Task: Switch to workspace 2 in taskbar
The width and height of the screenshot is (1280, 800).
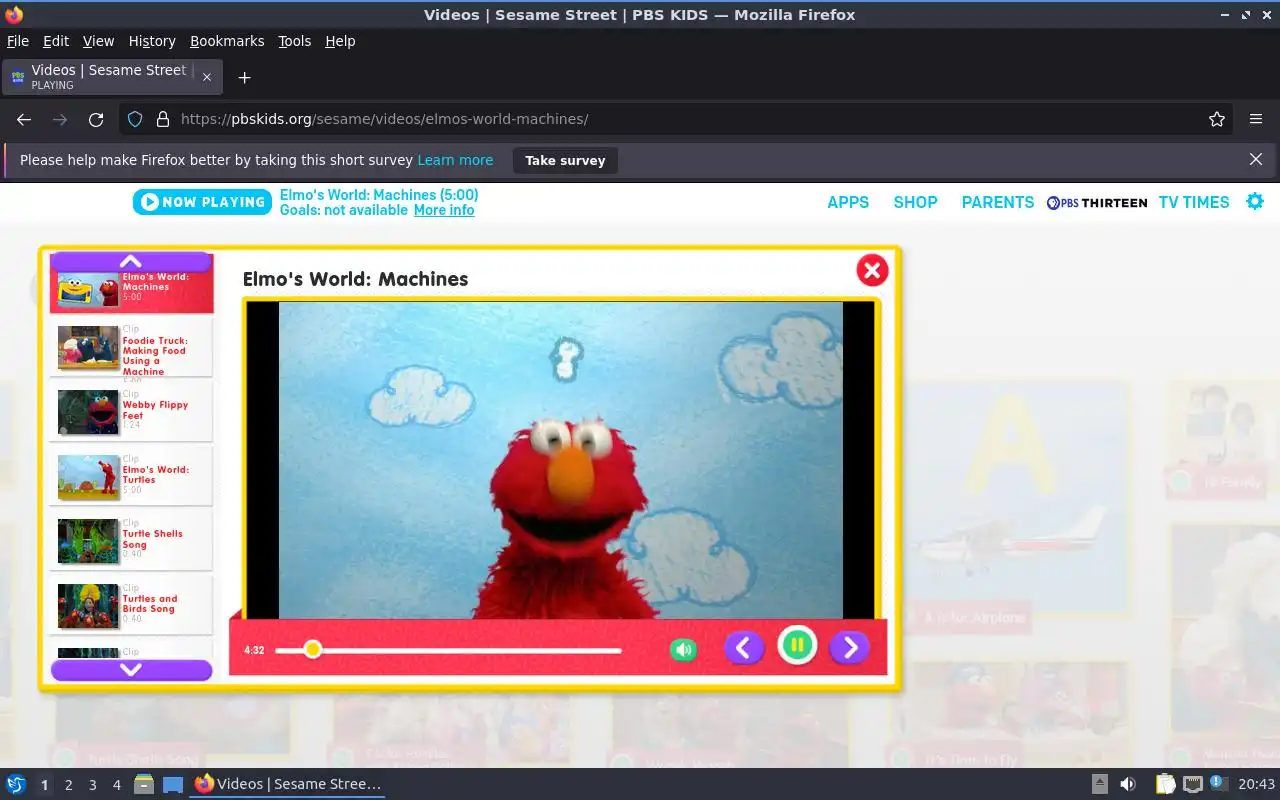Action: [x=68, y=785]
